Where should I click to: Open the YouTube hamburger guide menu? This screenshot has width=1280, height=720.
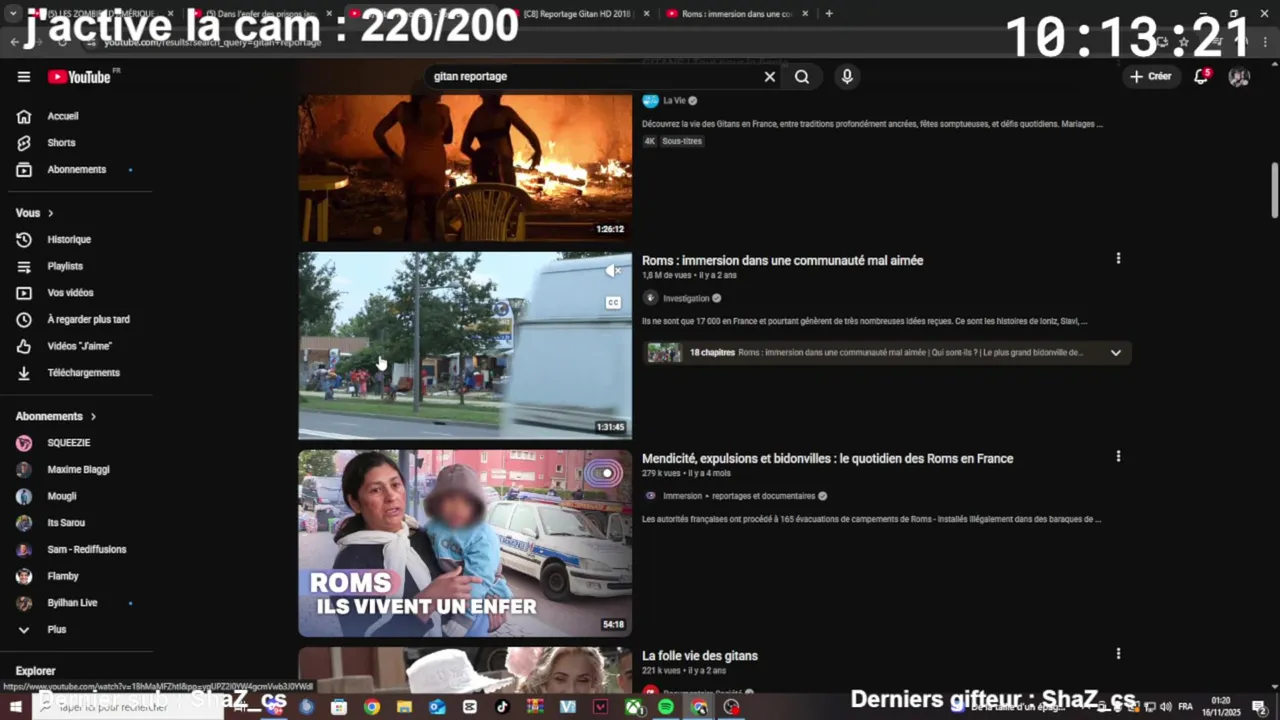coord(24,77)
